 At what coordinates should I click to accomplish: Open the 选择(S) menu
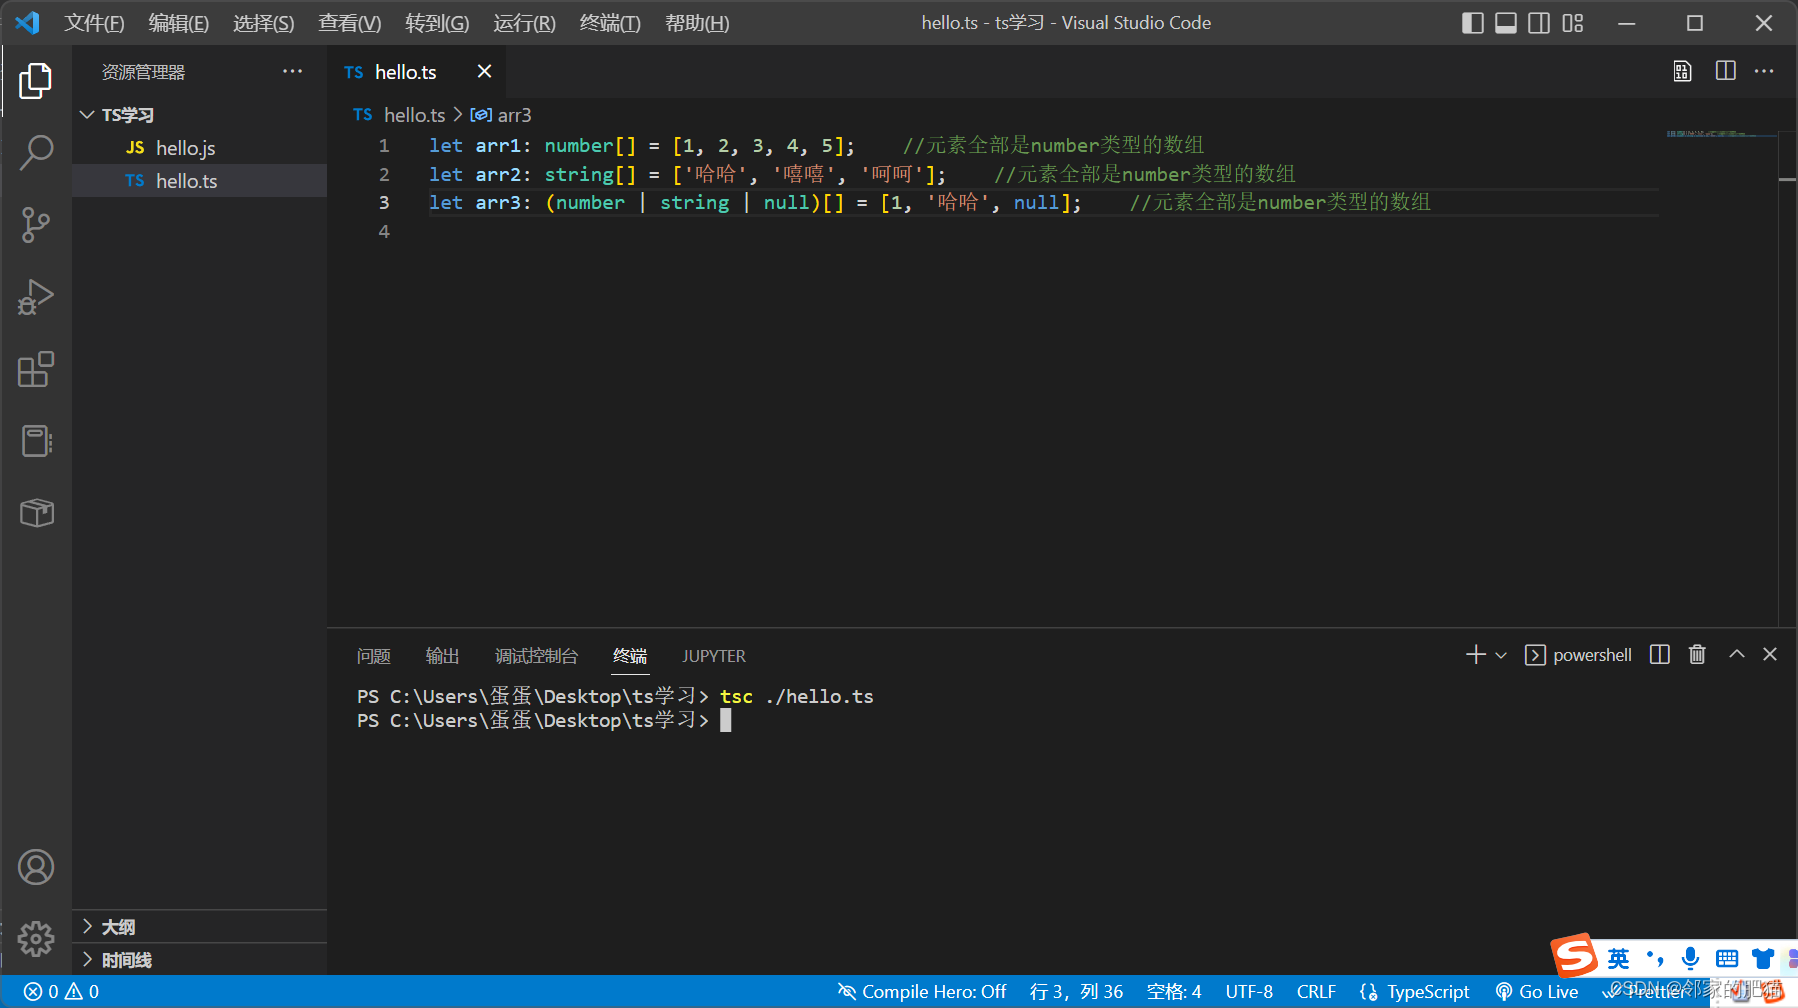[263, 23]
